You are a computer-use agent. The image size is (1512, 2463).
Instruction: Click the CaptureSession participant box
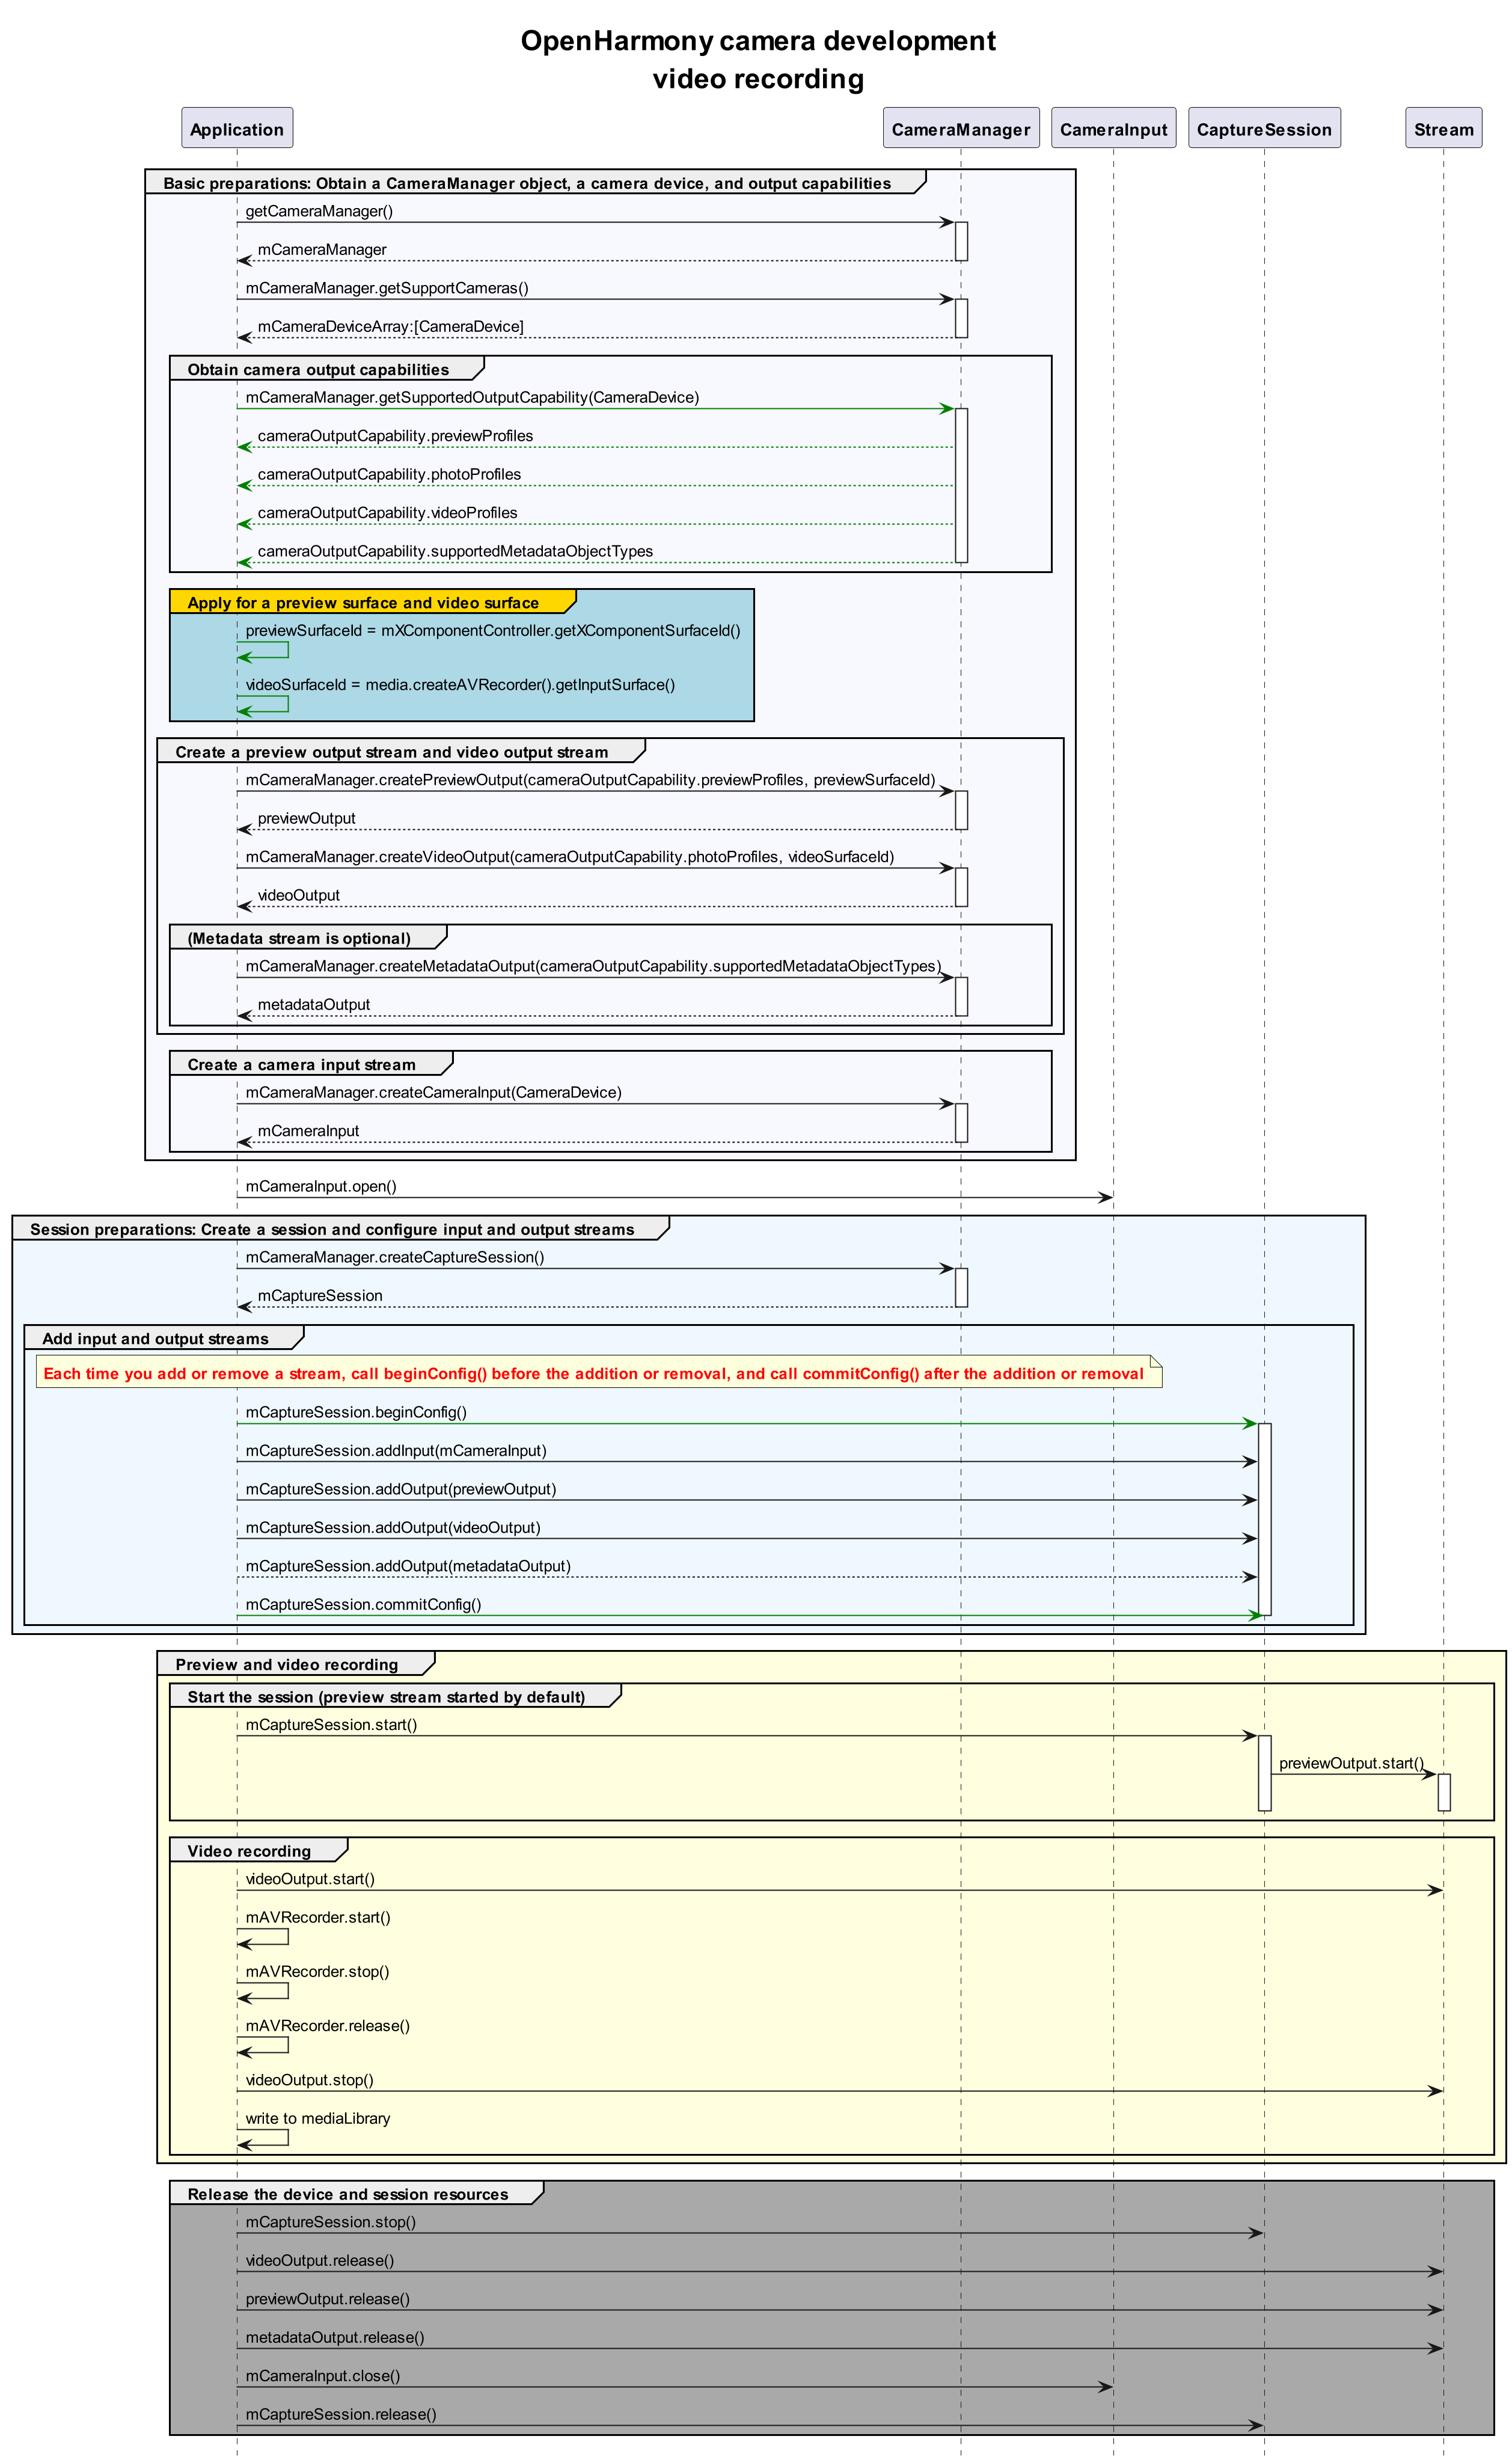(1264, 129)
